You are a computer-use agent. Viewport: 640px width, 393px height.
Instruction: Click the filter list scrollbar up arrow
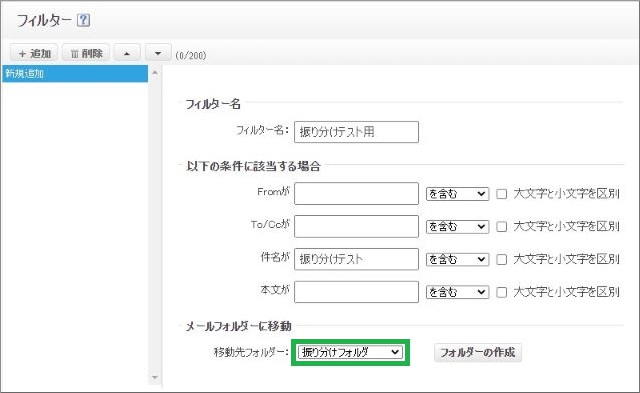(155, 73)
